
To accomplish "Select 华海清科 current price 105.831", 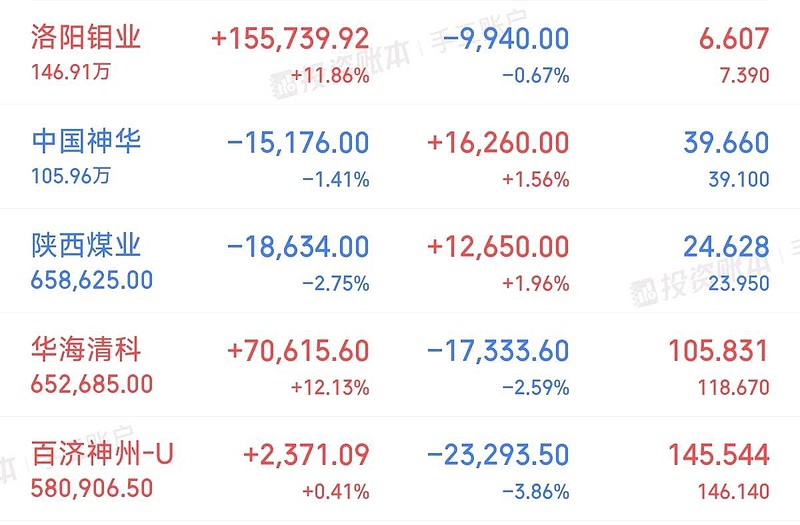I will coord(719,351).
